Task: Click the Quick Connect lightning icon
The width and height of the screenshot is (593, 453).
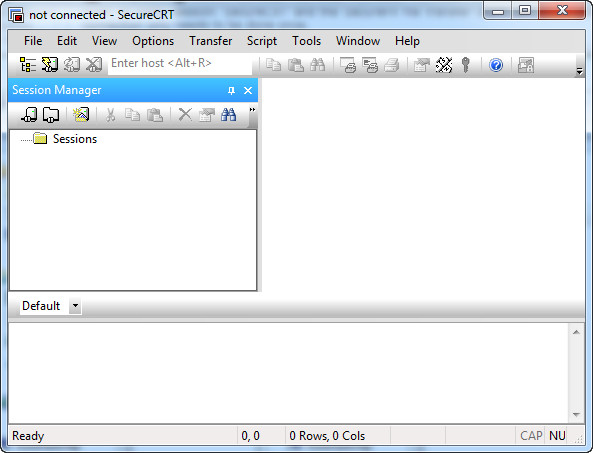Action: (50, 65)
